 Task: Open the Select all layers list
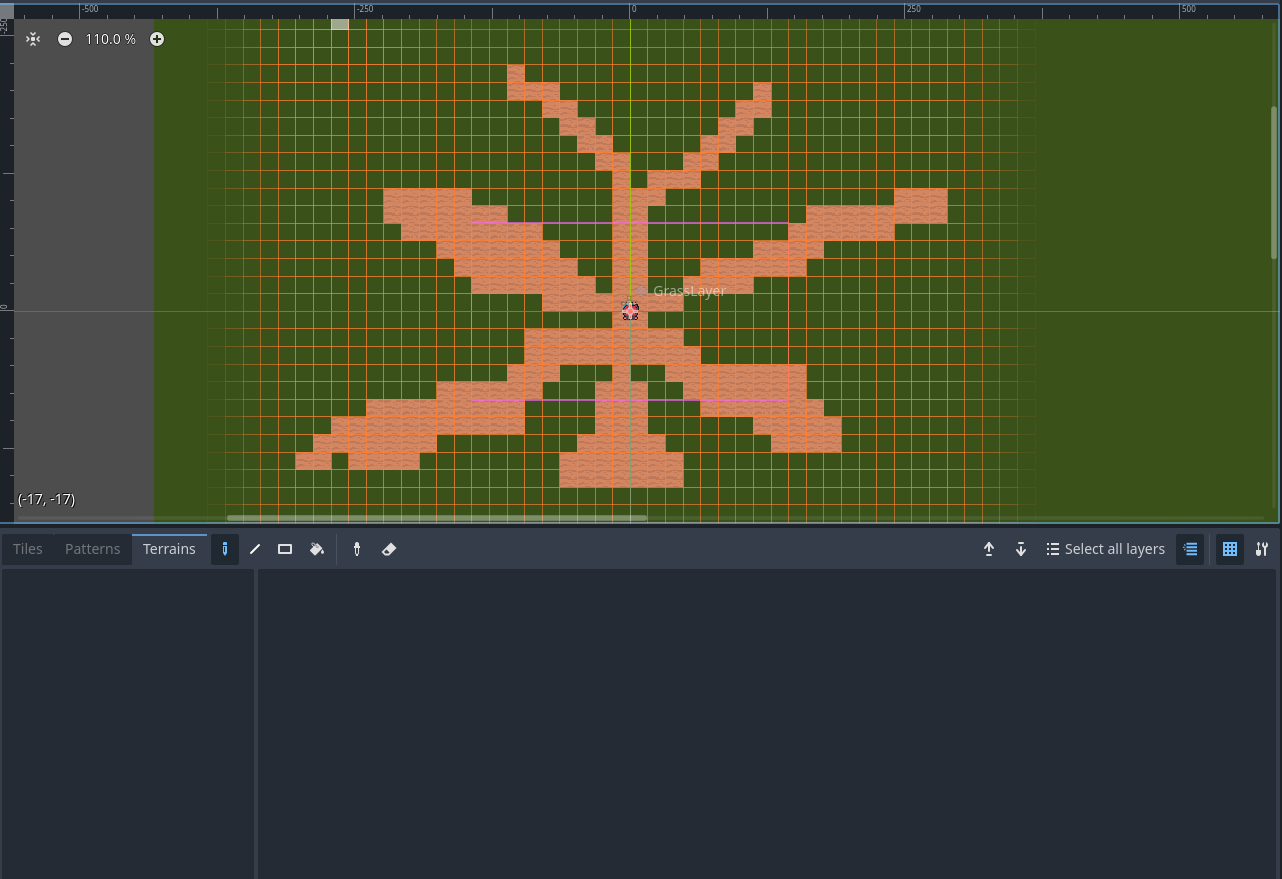1105,549
